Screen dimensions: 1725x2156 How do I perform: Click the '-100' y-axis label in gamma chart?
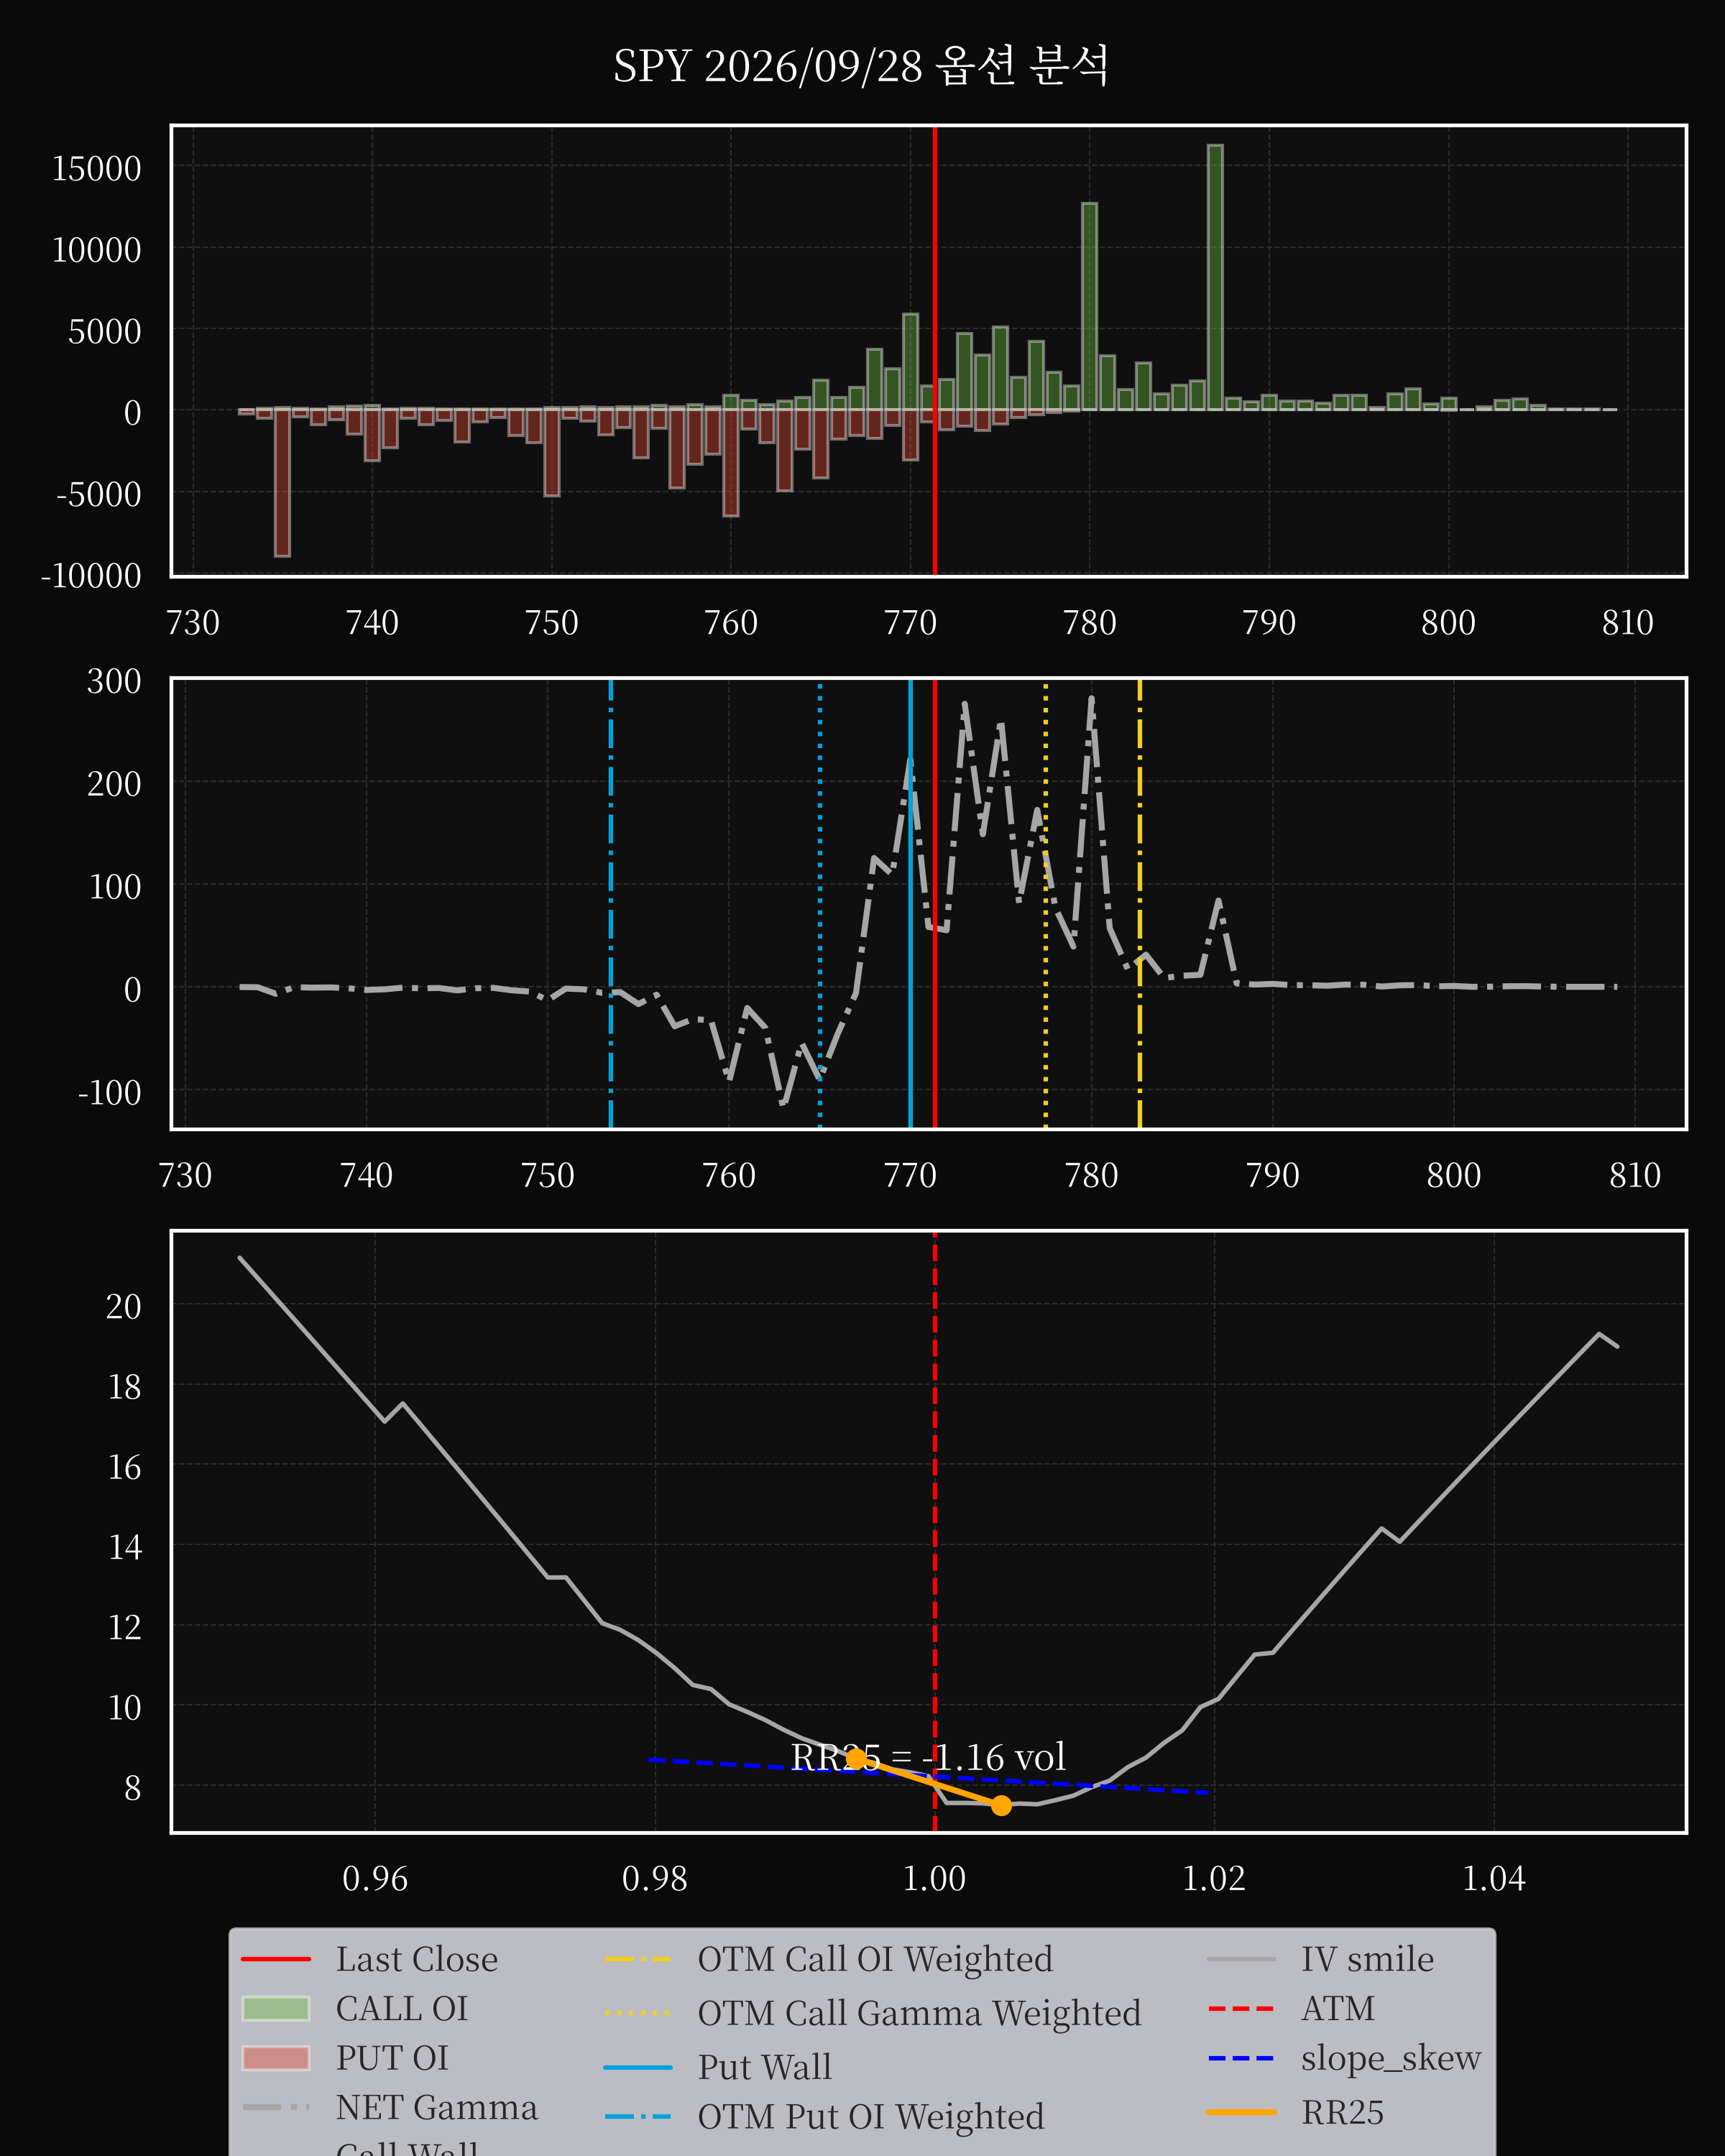(x=110, y=1092)
